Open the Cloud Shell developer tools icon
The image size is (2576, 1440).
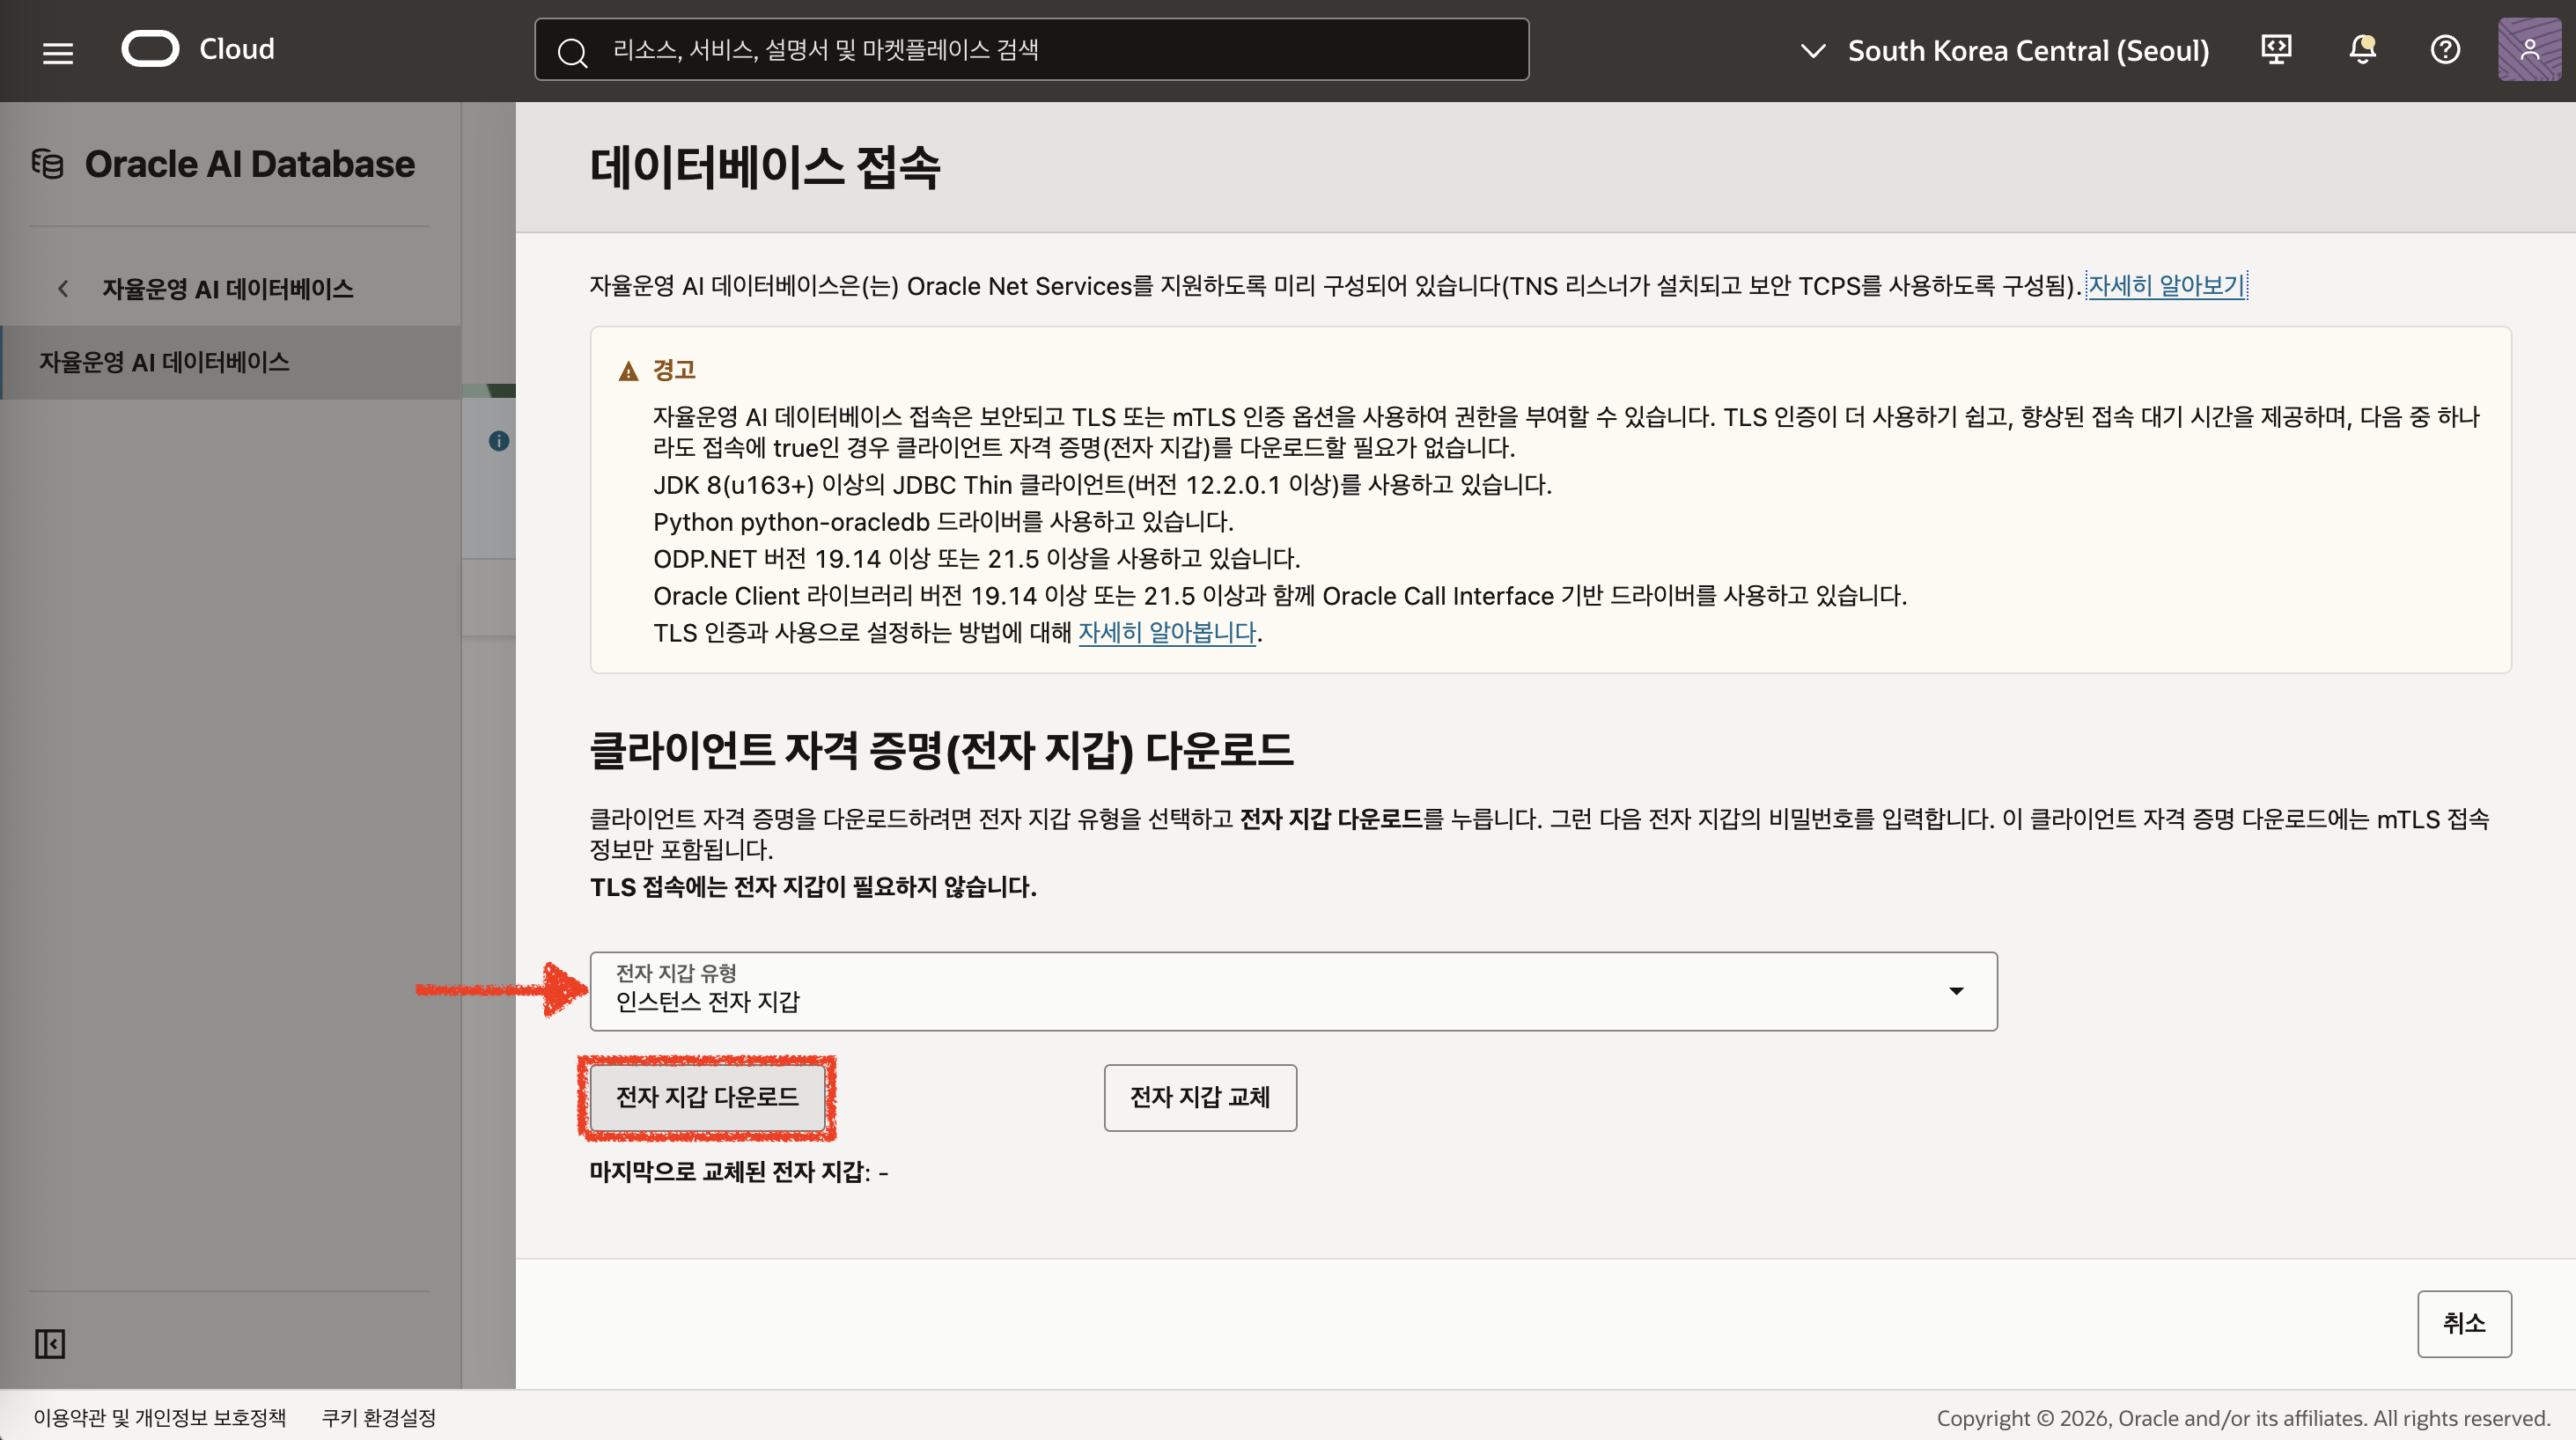coord(2277,49)
